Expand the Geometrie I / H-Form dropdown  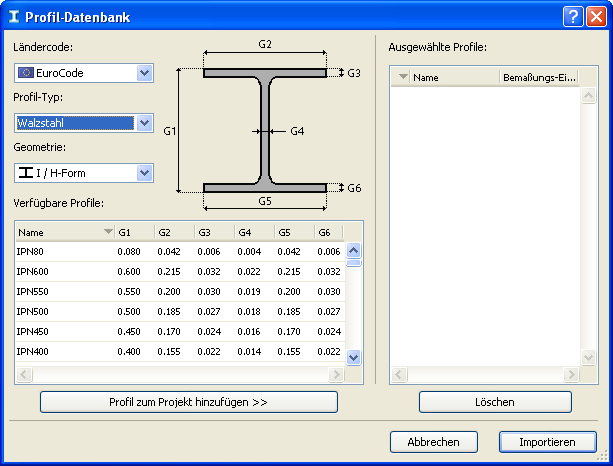pos(144,173)
